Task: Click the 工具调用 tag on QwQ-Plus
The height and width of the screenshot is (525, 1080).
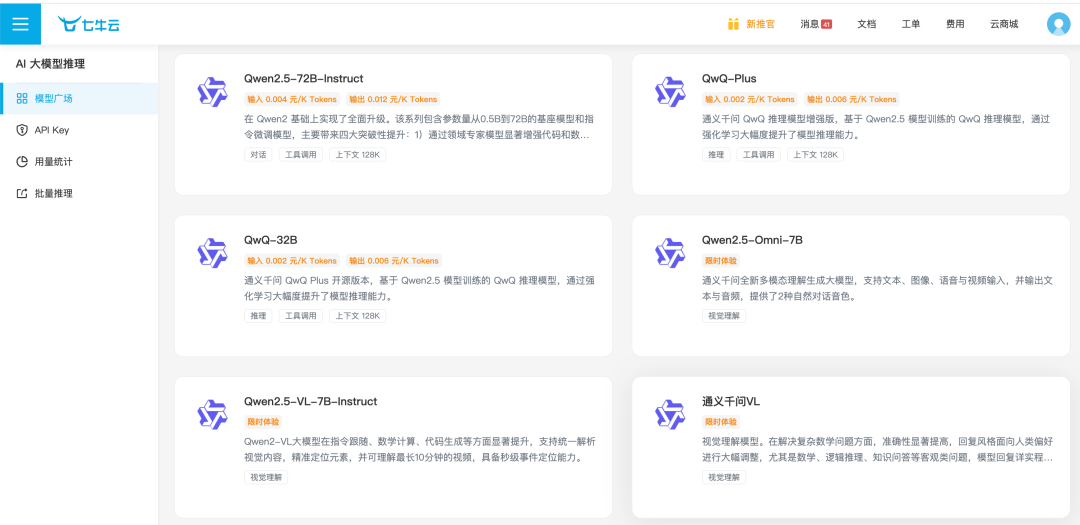Action: pyautogui.click(x=758, y=154)
